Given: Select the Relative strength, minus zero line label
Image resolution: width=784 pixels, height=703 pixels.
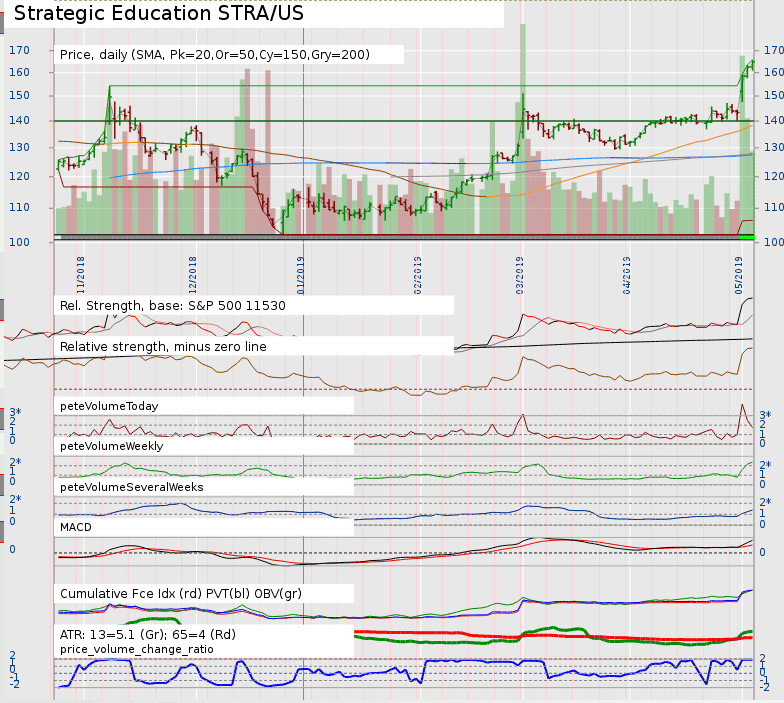Looking at the screenshot, I should coord(163,346).
